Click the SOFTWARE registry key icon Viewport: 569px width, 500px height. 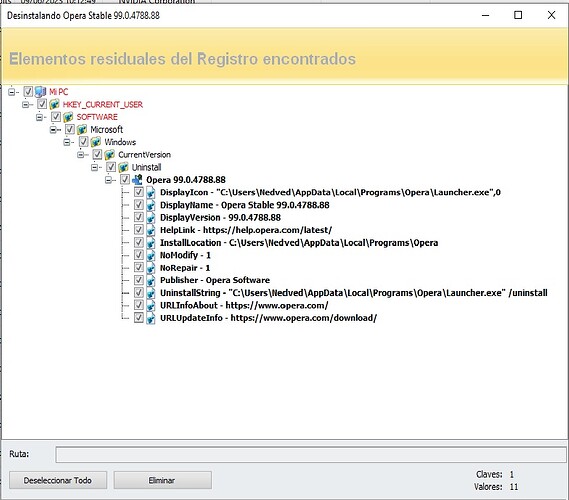click(68, 117)
